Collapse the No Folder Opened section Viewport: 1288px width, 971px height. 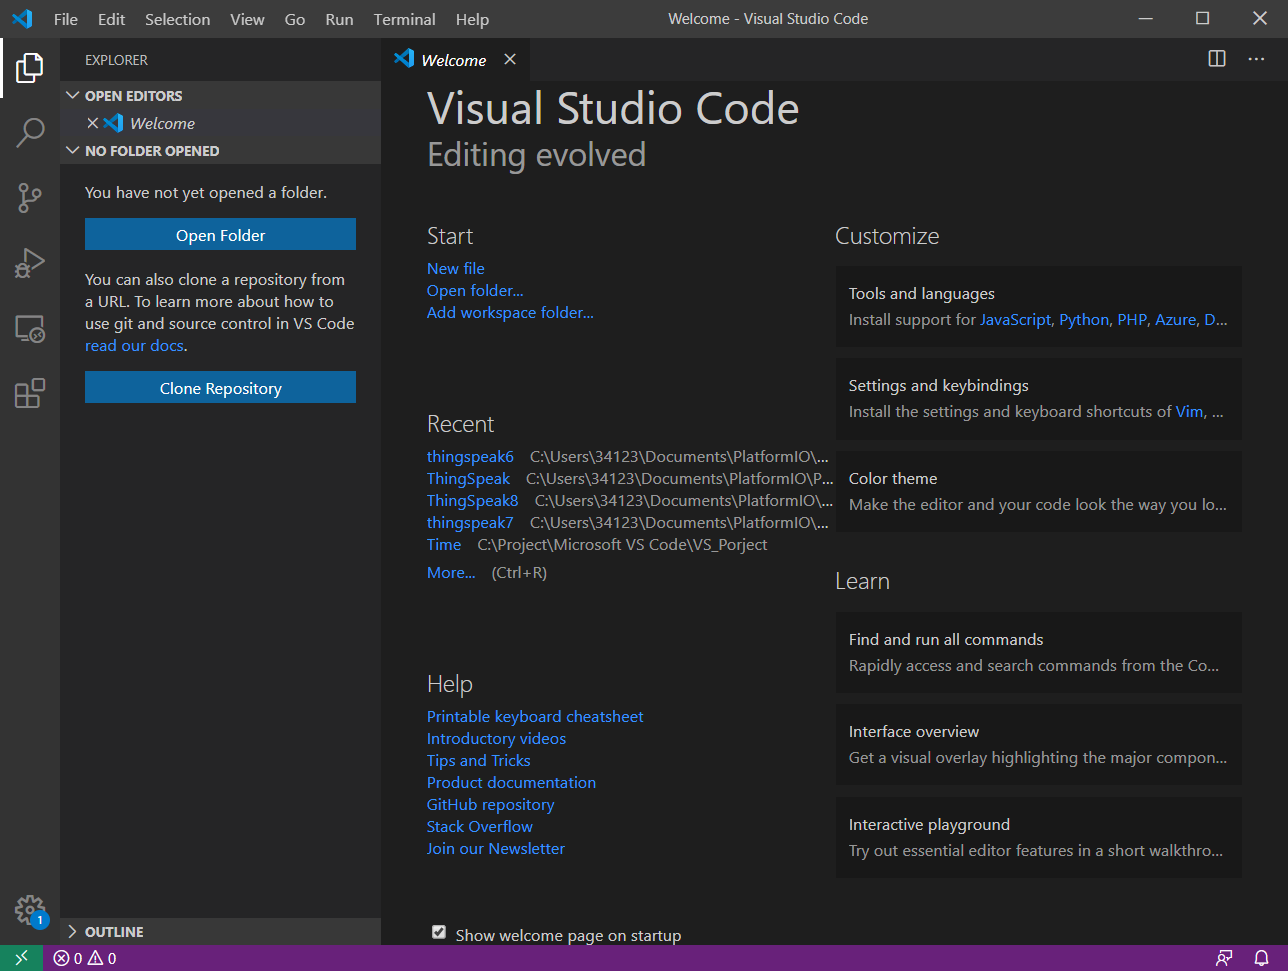click(x=72, y=151)
